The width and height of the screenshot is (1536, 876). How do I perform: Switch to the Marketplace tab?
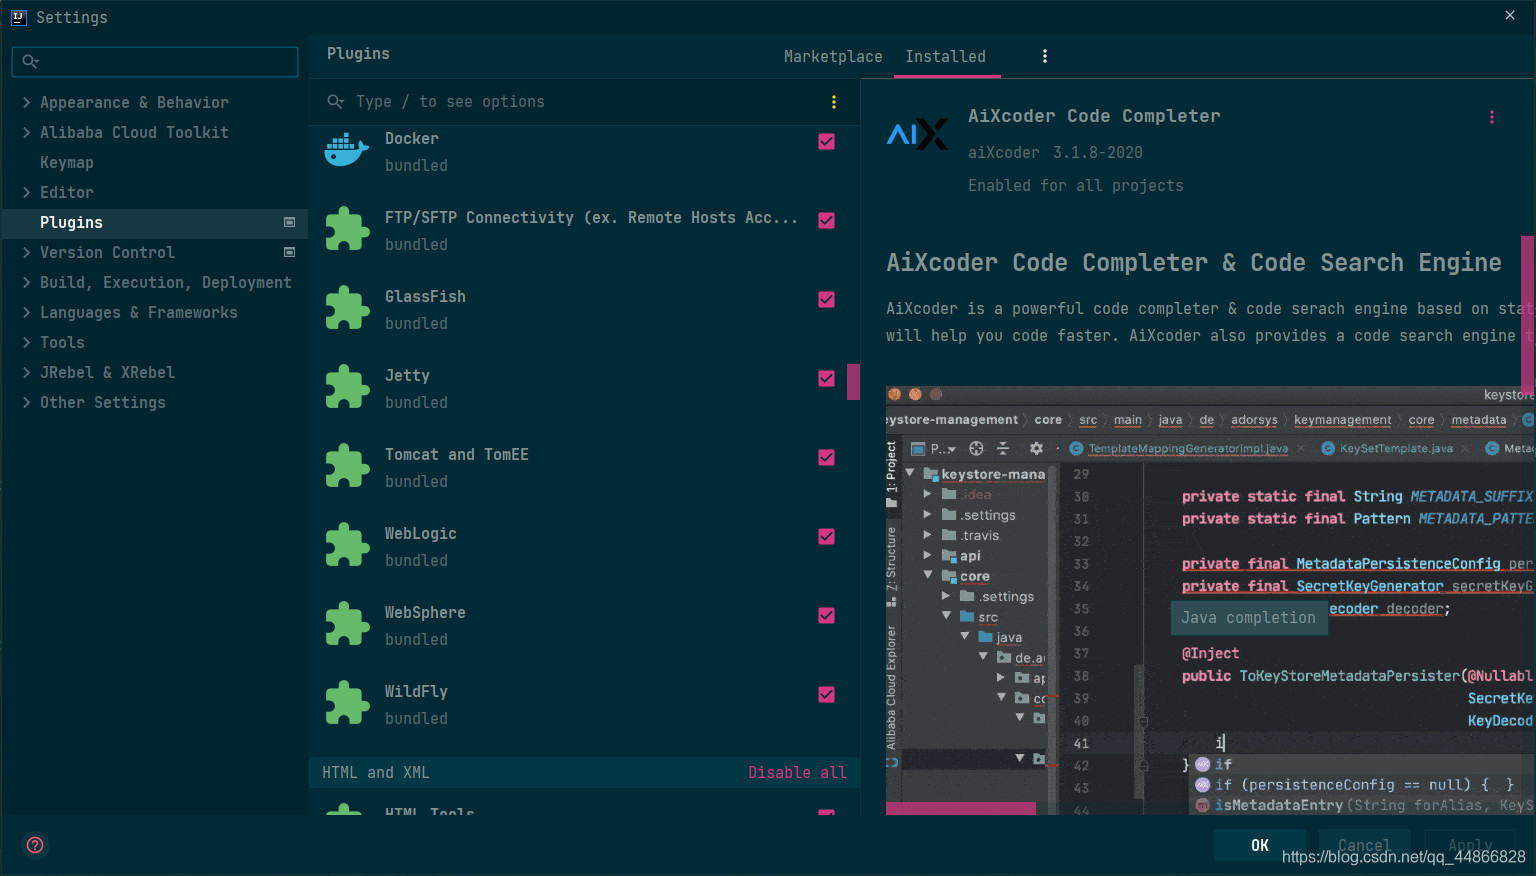tap(833, 56)
